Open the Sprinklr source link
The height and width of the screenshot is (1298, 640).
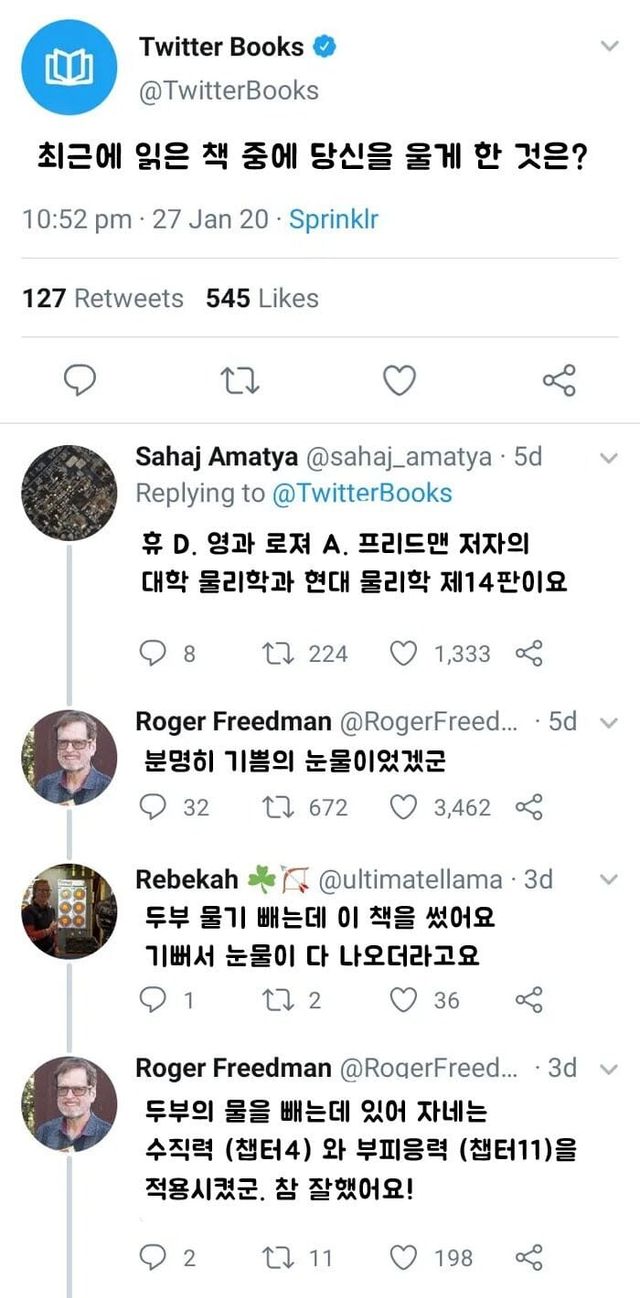tap(333, 219)
